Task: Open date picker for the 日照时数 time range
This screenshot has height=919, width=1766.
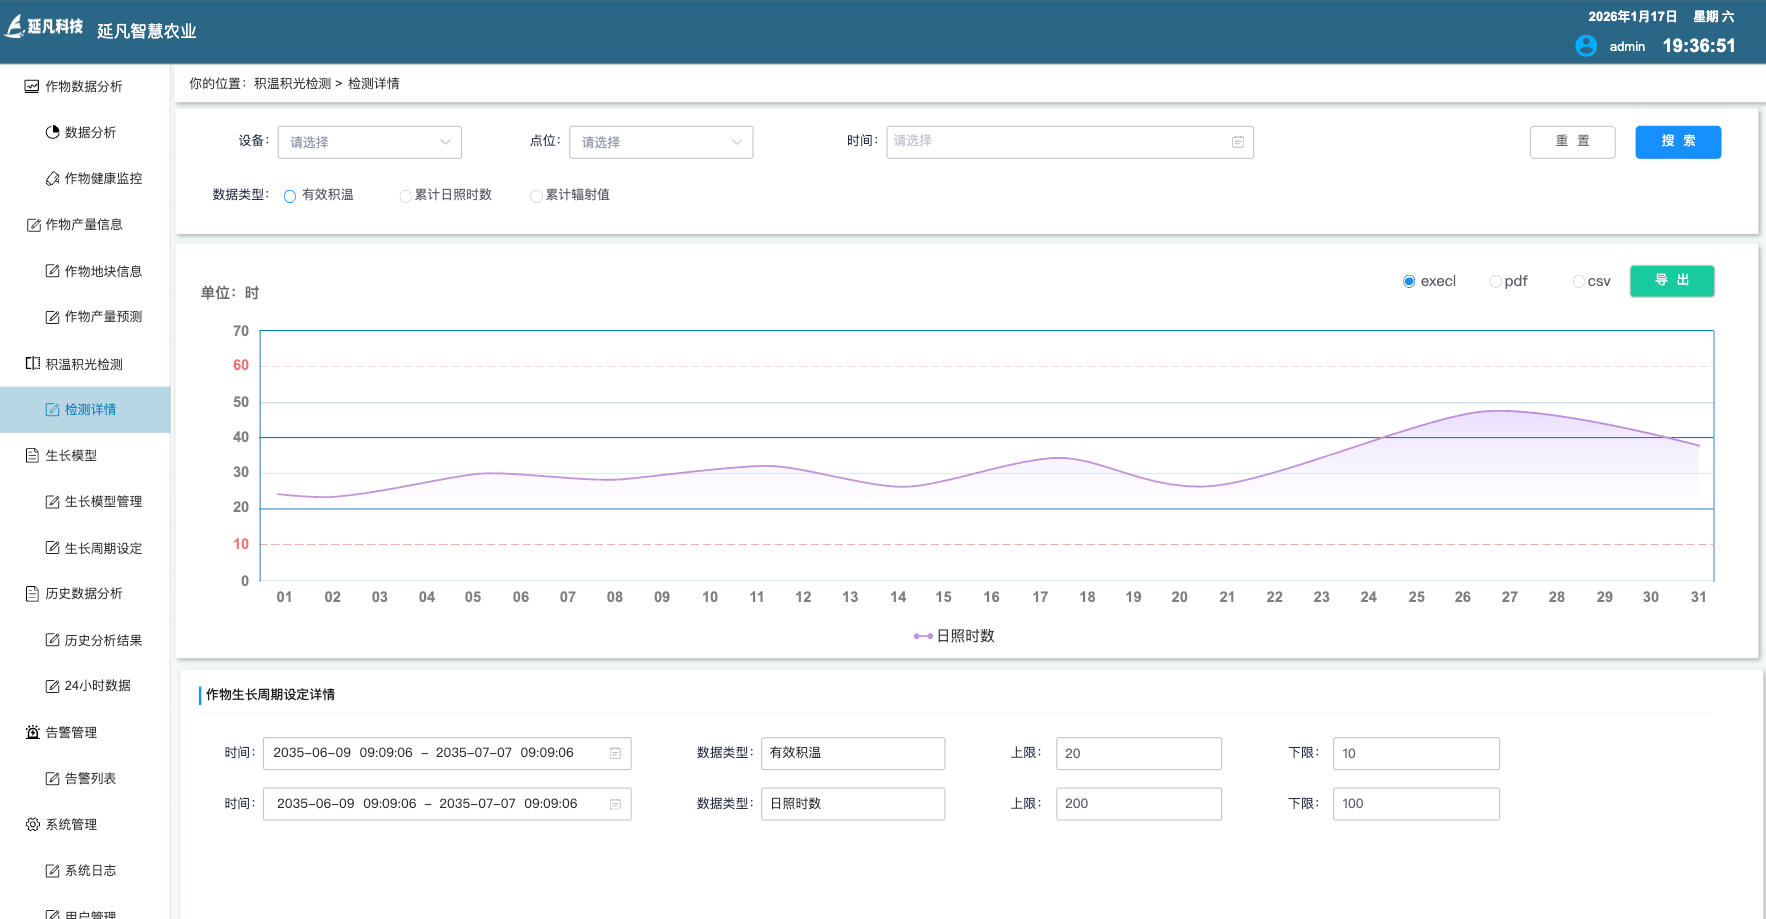Action: (x=446, y=804)
